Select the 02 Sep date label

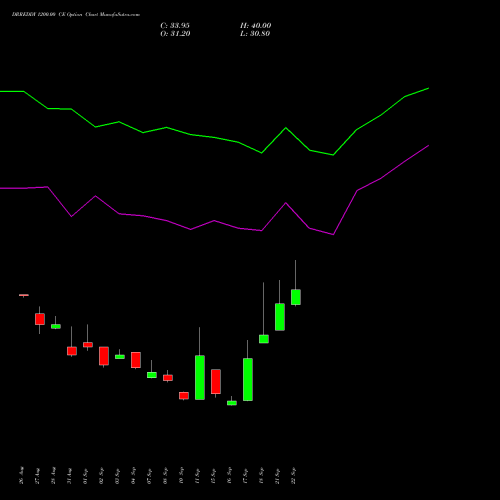pyautogui.click(x=102, y=476)
